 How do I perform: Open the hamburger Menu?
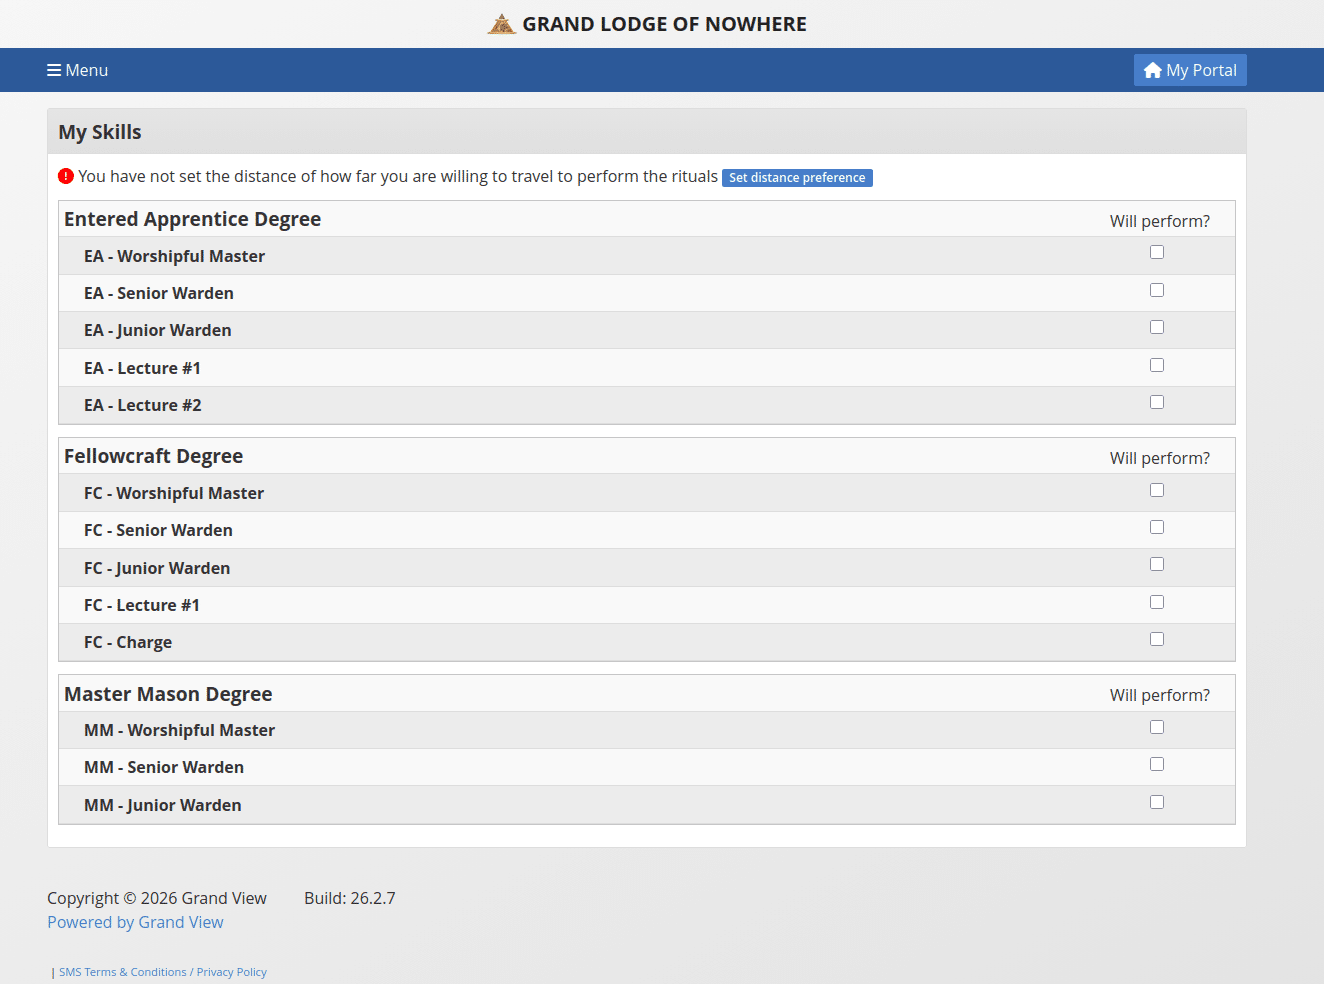(77, 70)
